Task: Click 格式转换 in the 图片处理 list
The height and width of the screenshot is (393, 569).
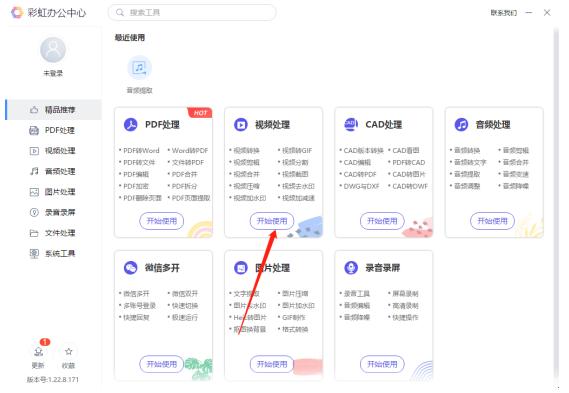Action: 295,329
